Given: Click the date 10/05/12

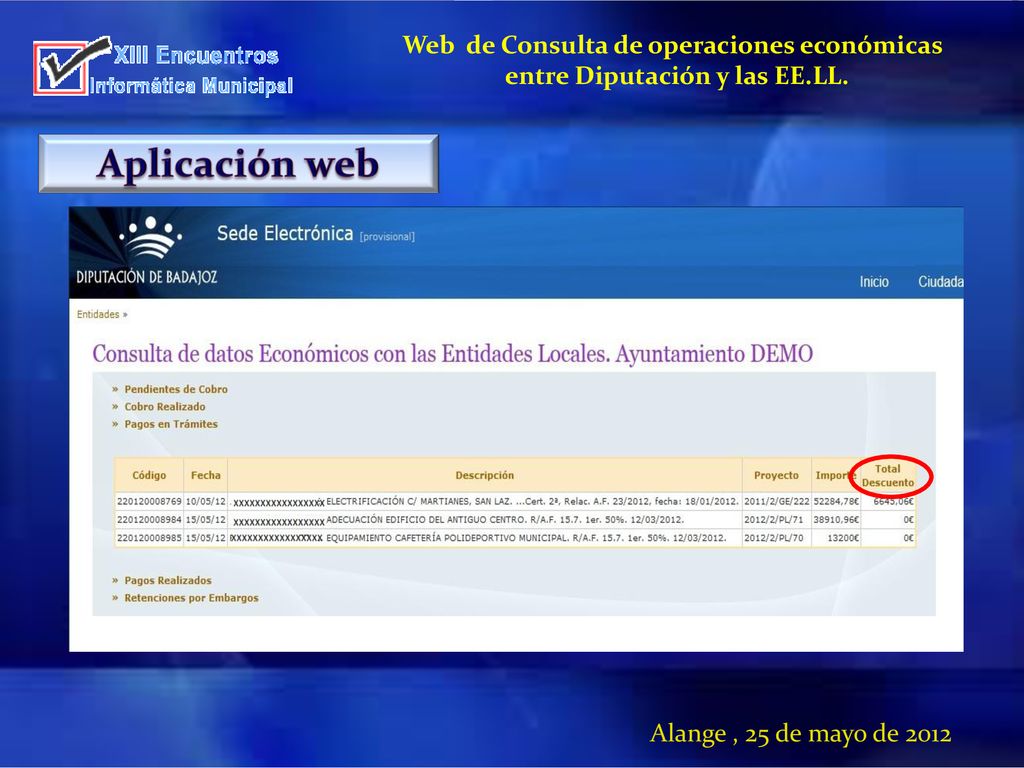Looking at the screenshot, I should point(206,502).
